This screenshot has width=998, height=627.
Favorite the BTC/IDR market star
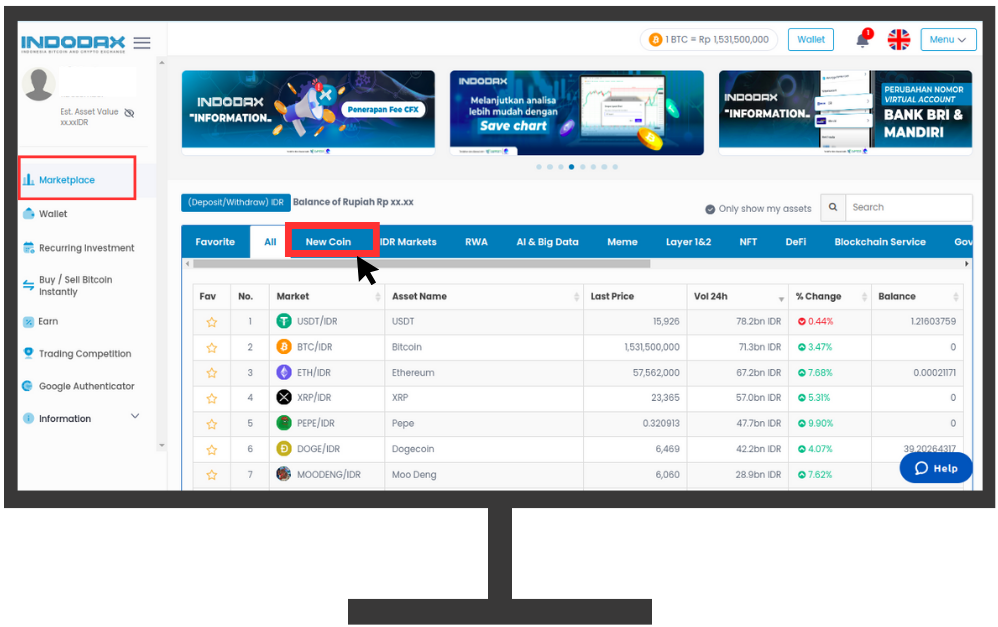[212, 348]
